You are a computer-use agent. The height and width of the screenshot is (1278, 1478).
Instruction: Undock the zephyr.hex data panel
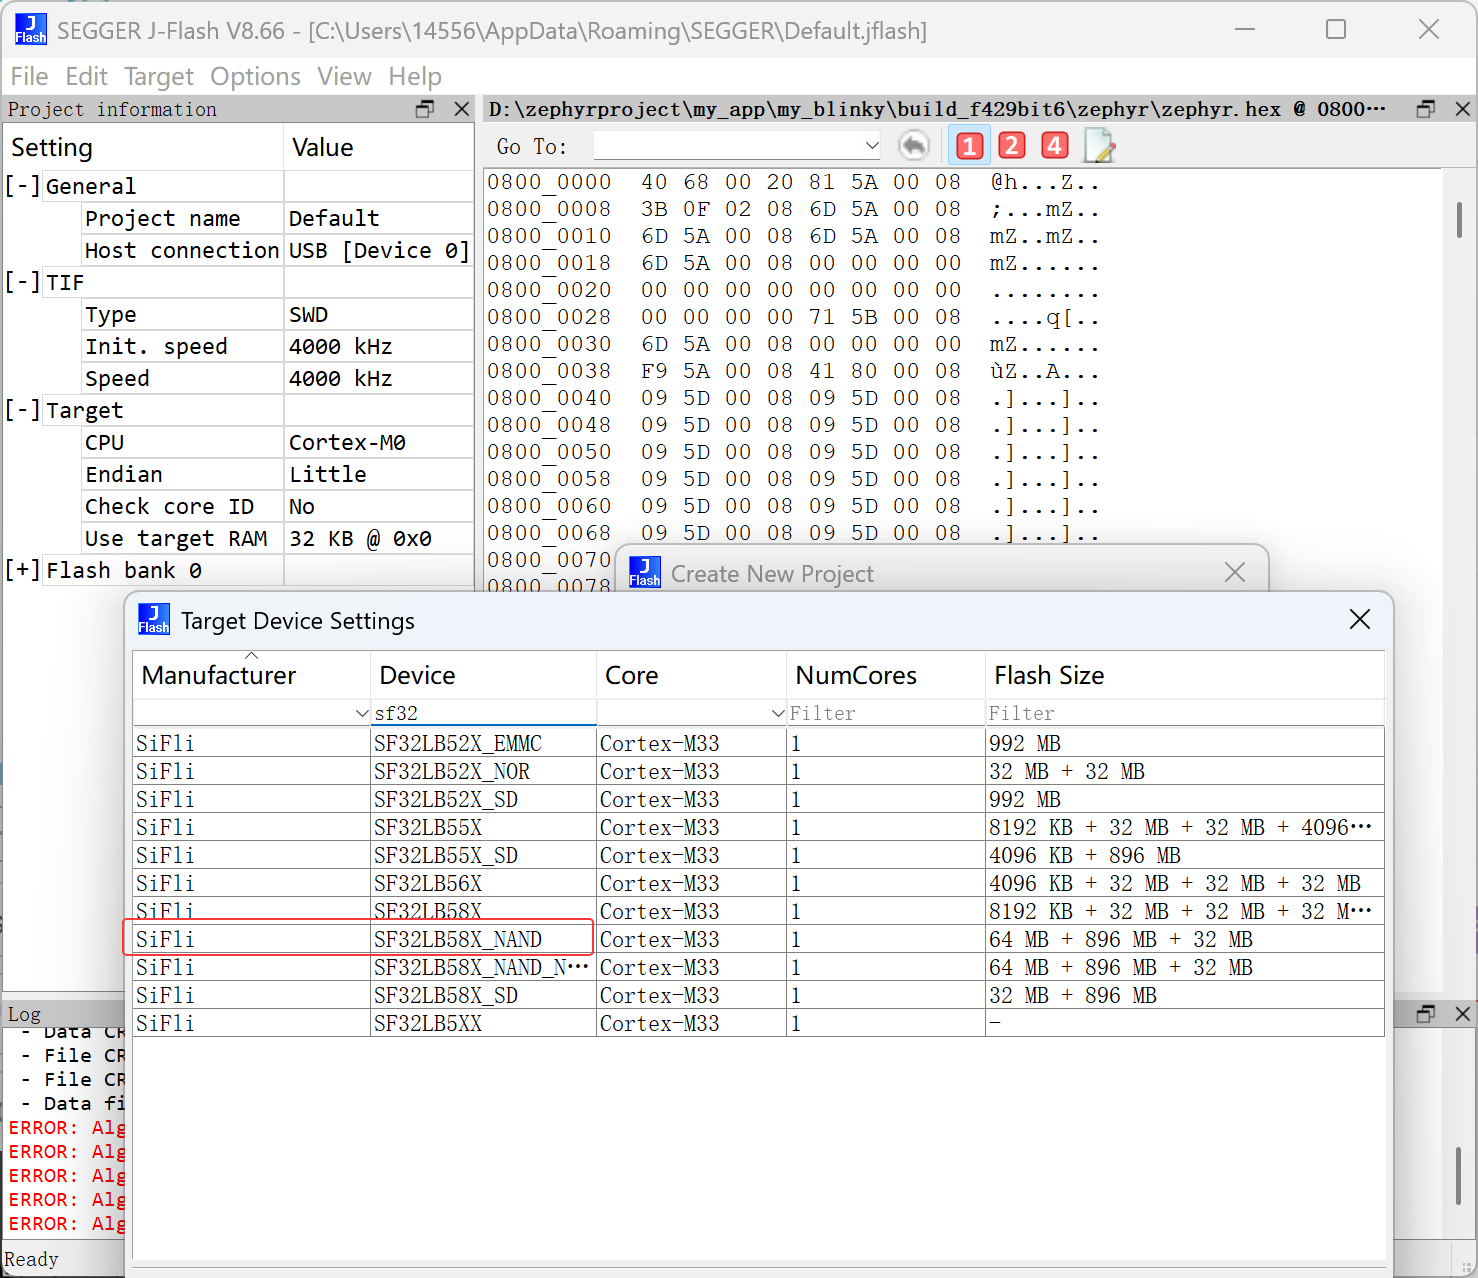1426,109
